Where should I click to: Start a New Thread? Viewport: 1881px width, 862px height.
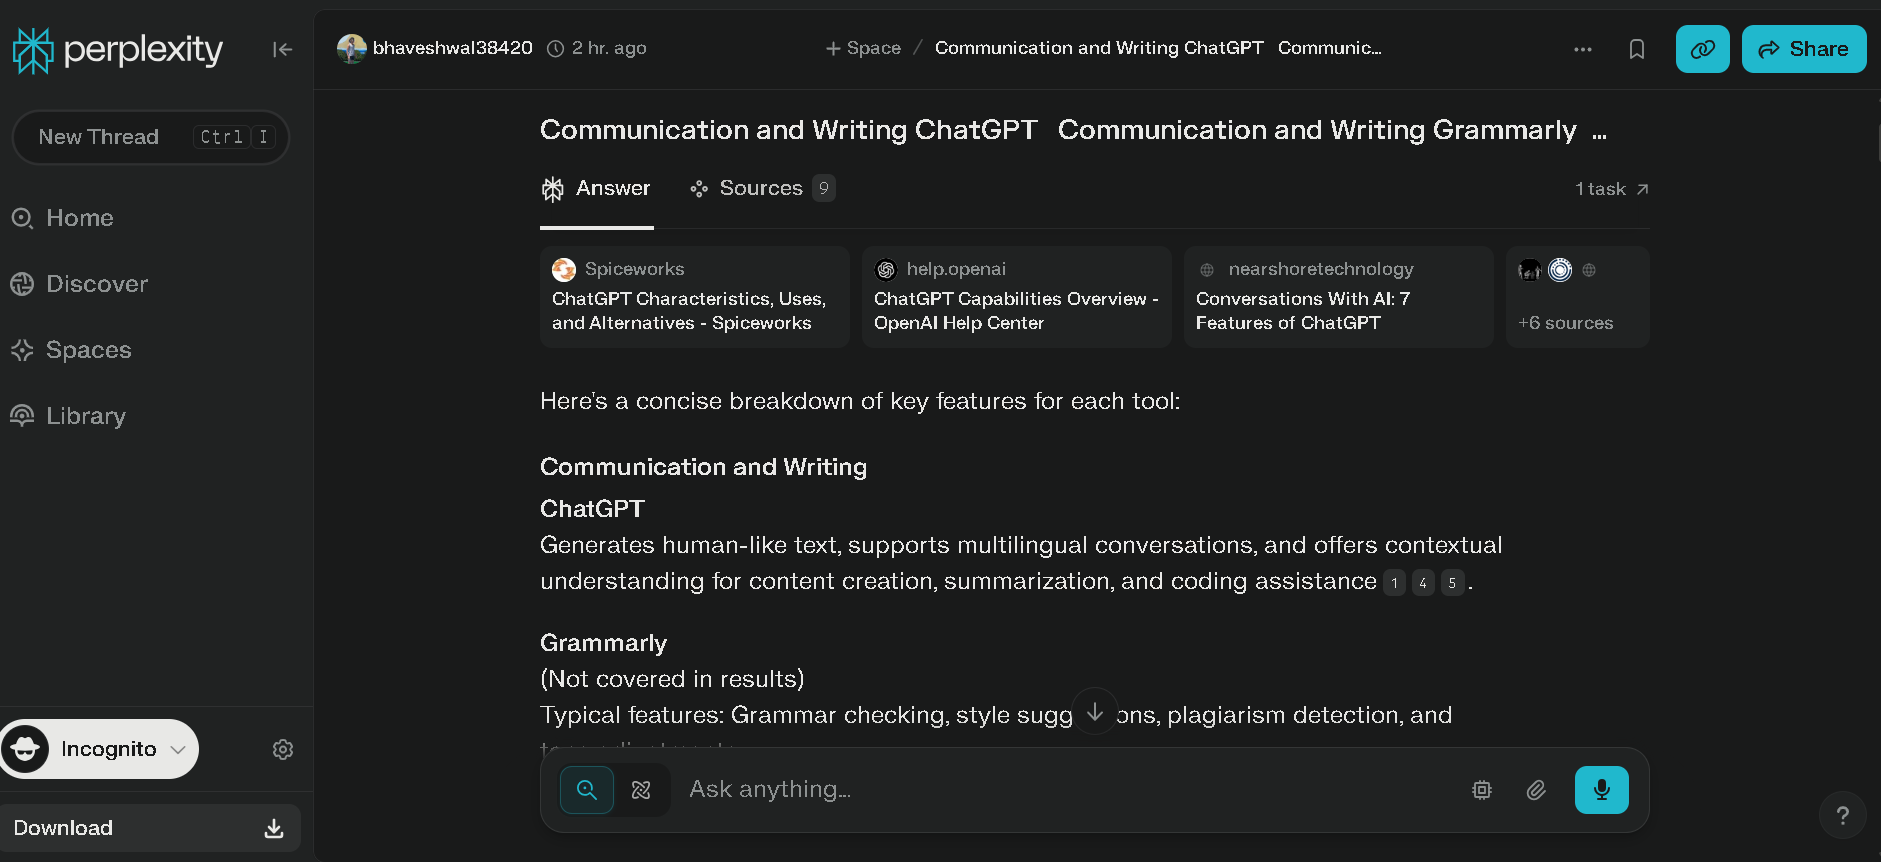pyautogui.click(x=151, y=137)
